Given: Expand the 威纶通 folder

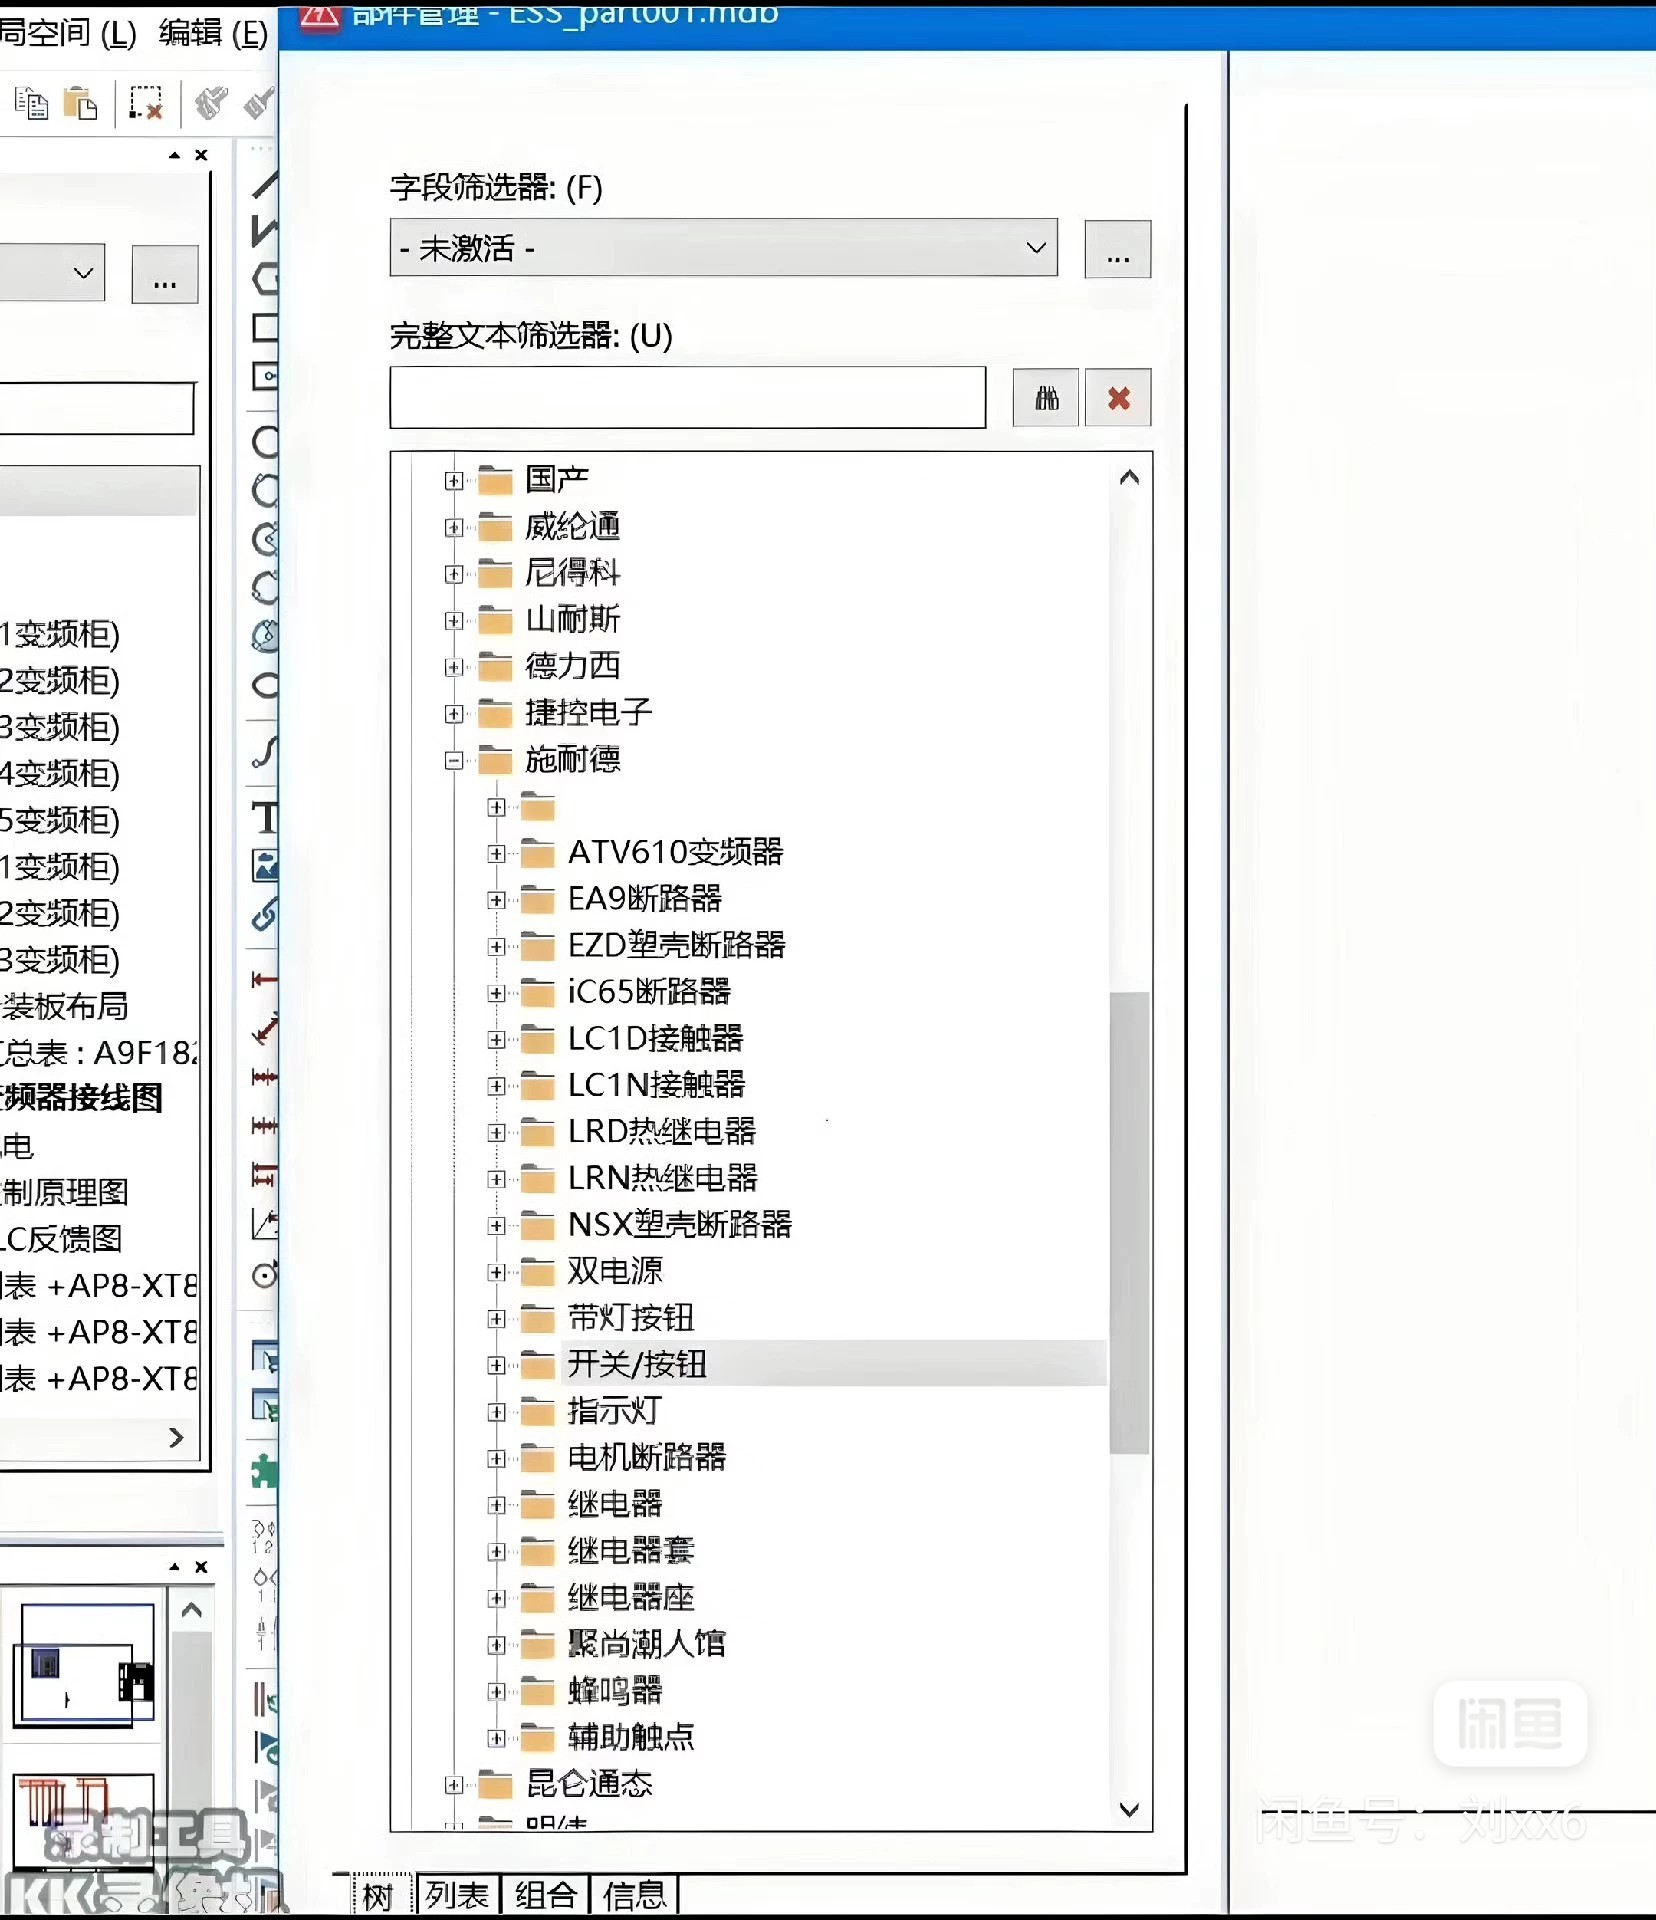Looking at the screenshot, I should [454, 527].
